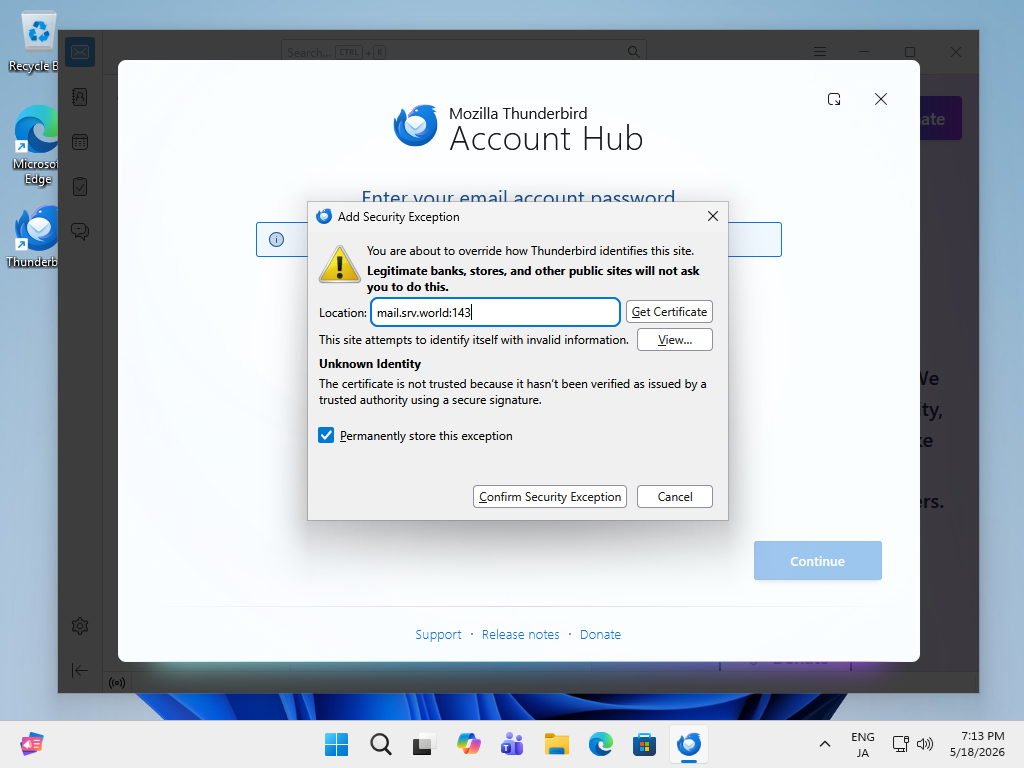
Task: Click the info icon in the notification bar
Action: (276, 240)
